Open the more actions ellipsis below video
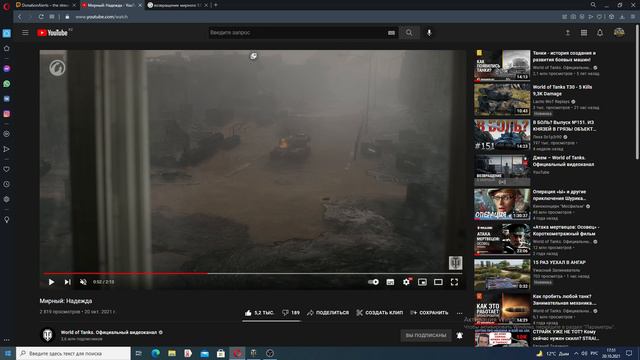 (459, 313)
